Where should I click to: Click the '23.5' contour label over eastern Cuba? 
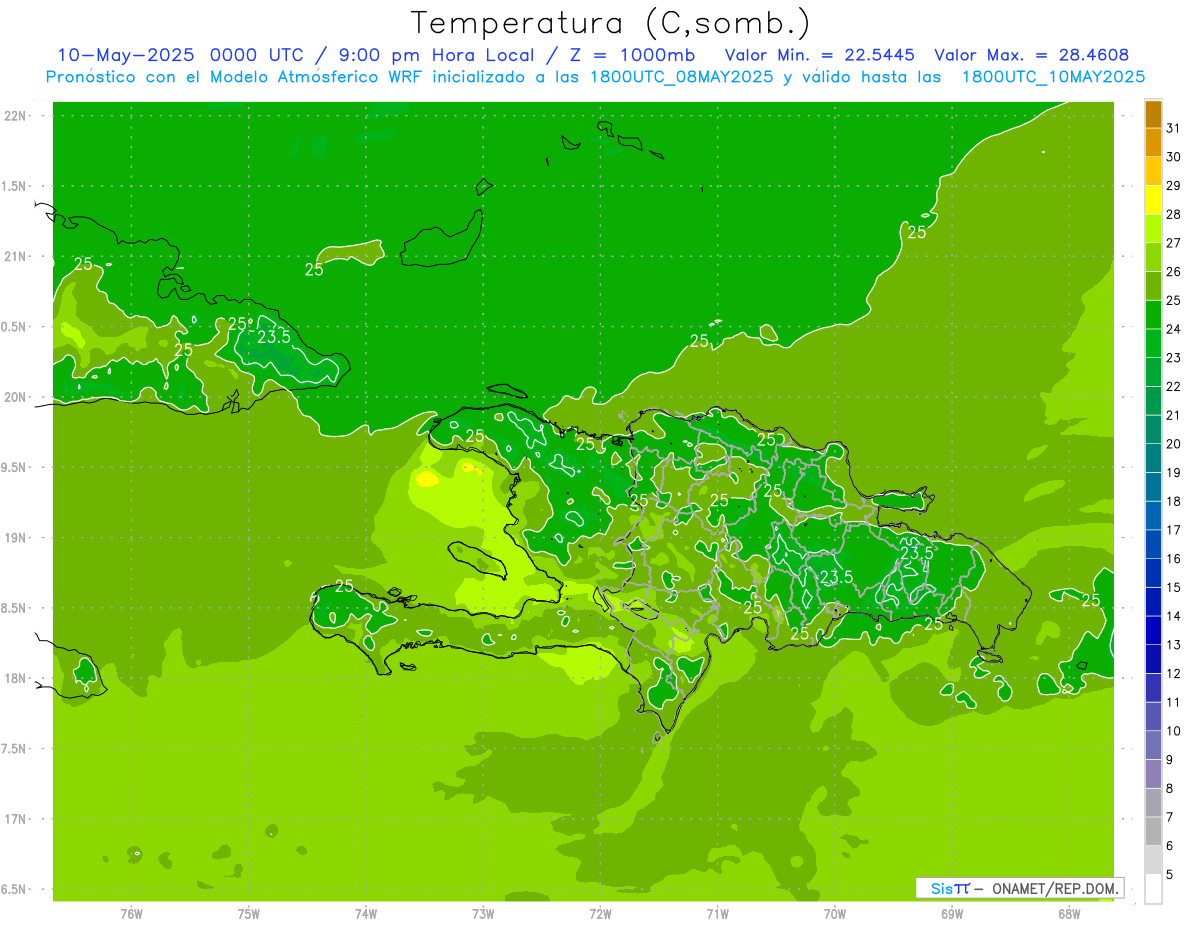coord(274,337)
